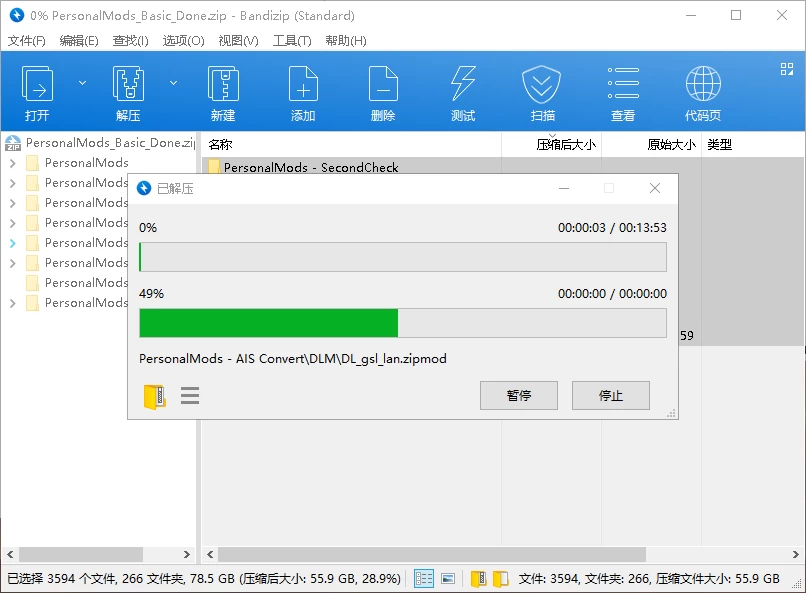
Task: Click the right arrow of tree pane scrollbar
Action: (187, 554)
